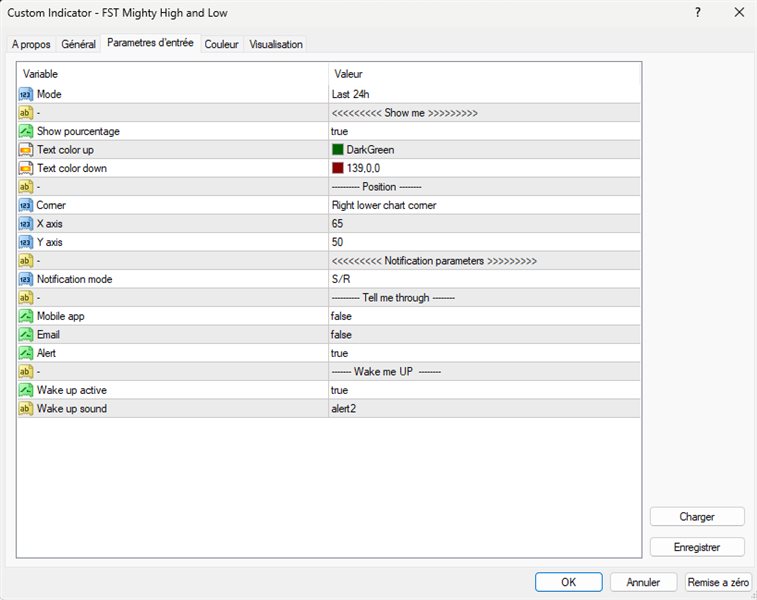Switch to the Couleur tab
This screenshot has height=600, width=757.
(x=221, y=45)
